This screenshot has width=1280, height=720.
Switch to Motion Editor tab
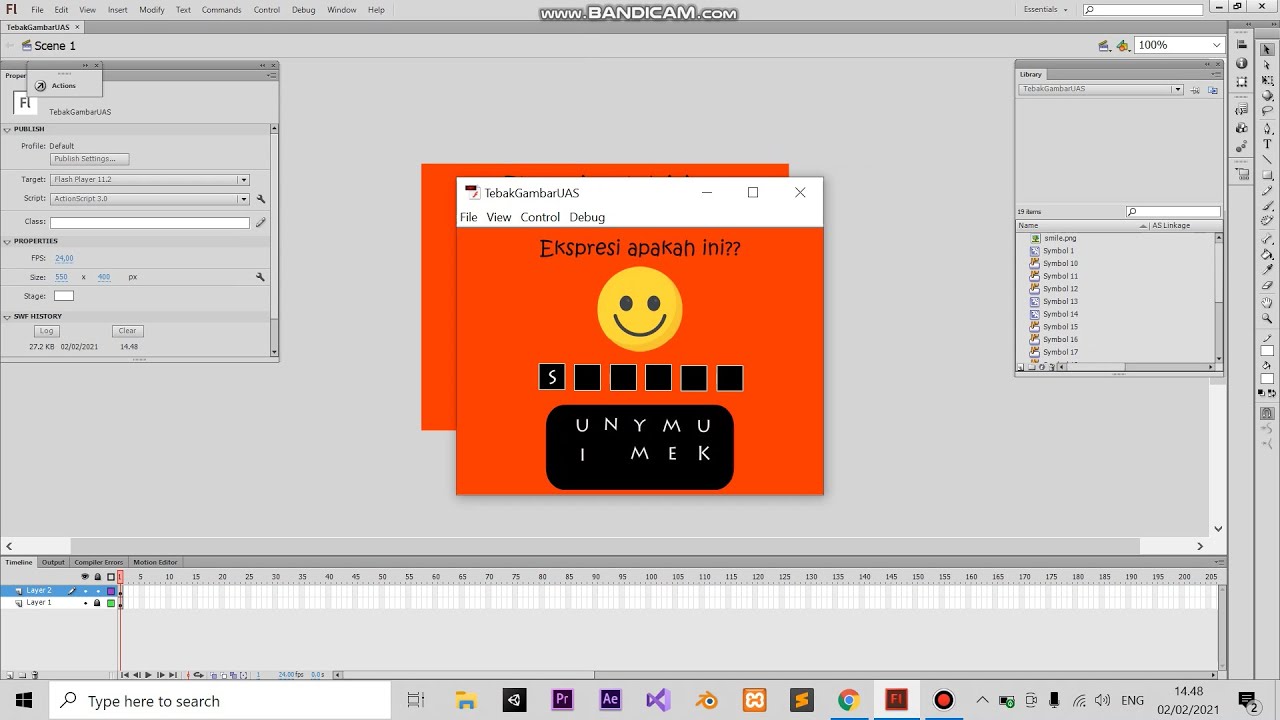(155, 562)
